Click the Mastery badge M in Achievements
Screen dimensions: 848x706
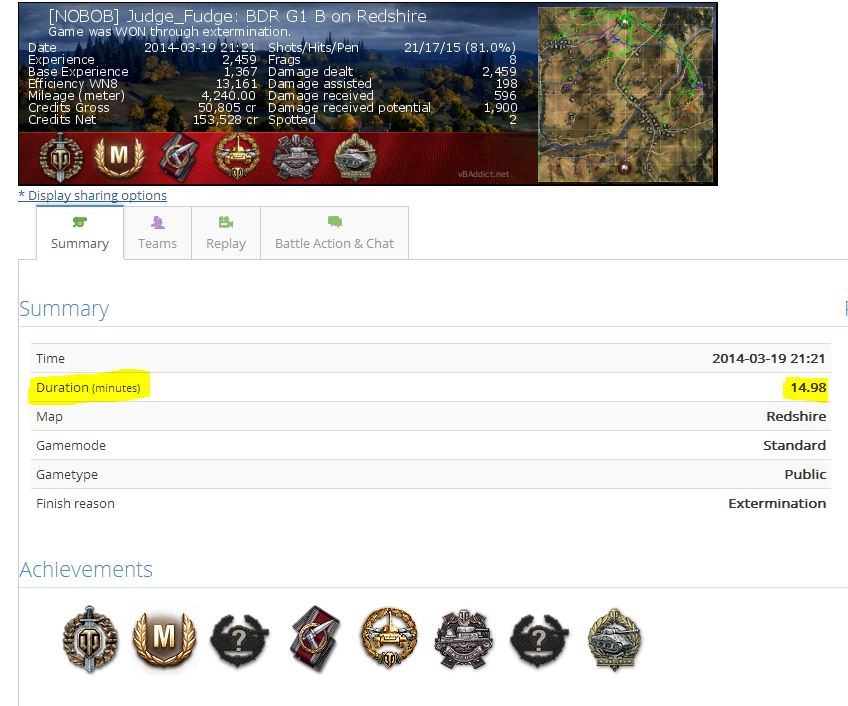pos(164,639)
